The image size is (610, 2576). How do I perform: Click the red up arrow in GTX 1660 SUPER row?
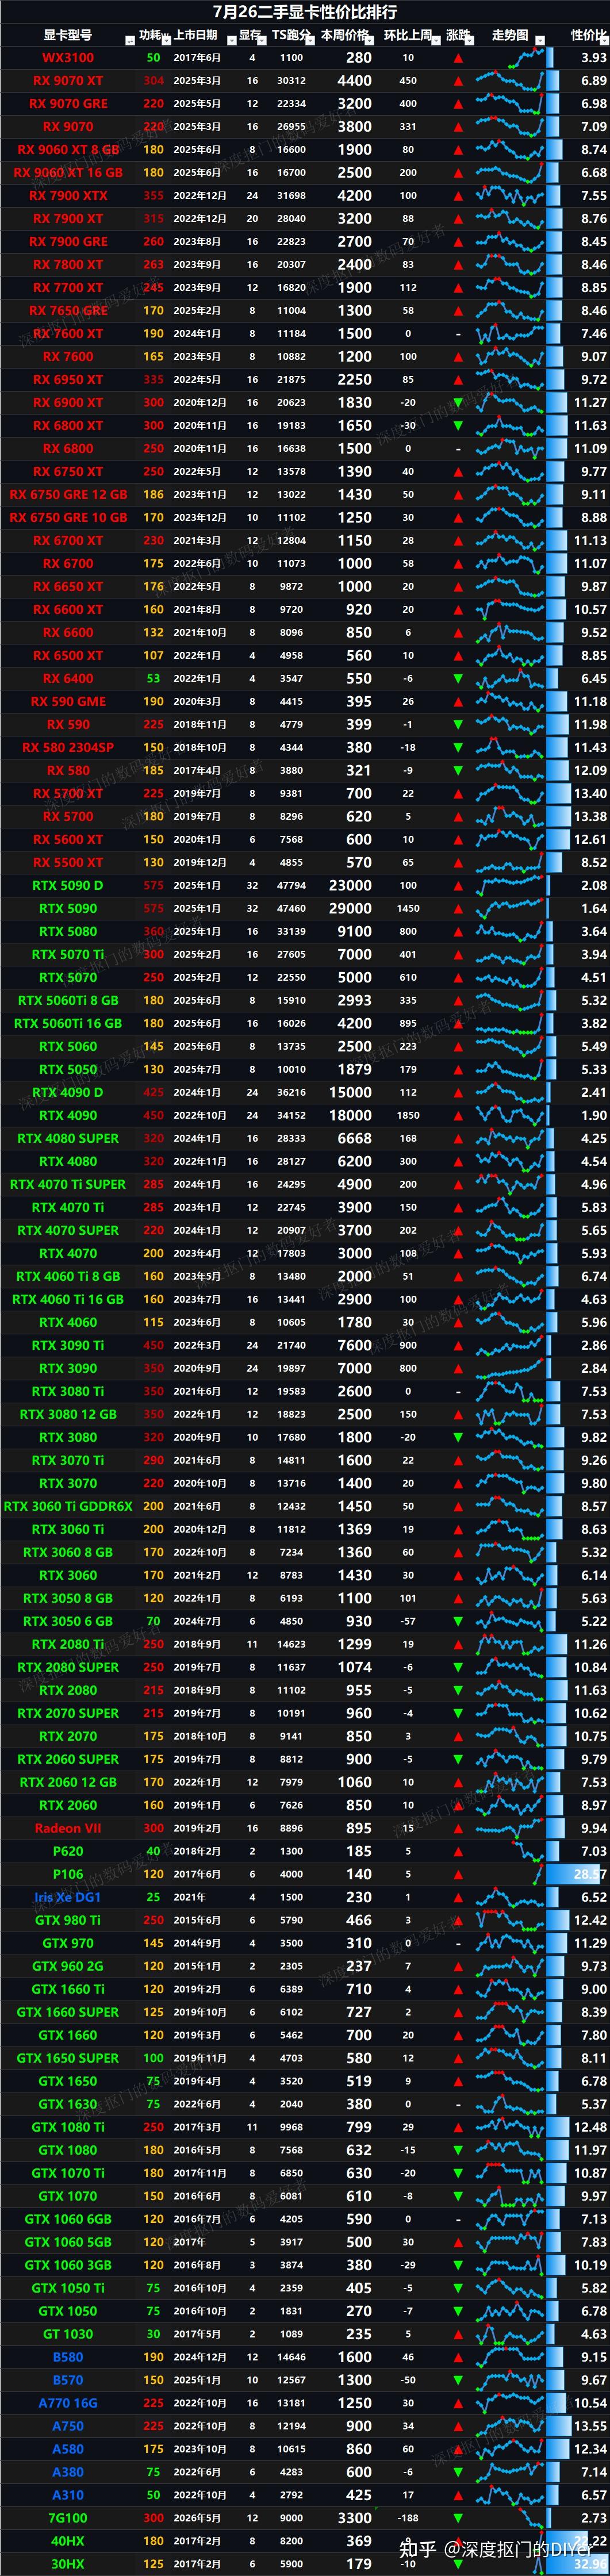458,2013
